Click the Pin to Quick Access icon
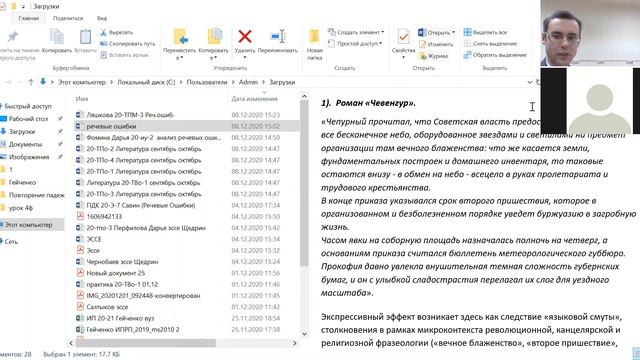This screenshot has width=640, height=360. (x=13, y=37)
